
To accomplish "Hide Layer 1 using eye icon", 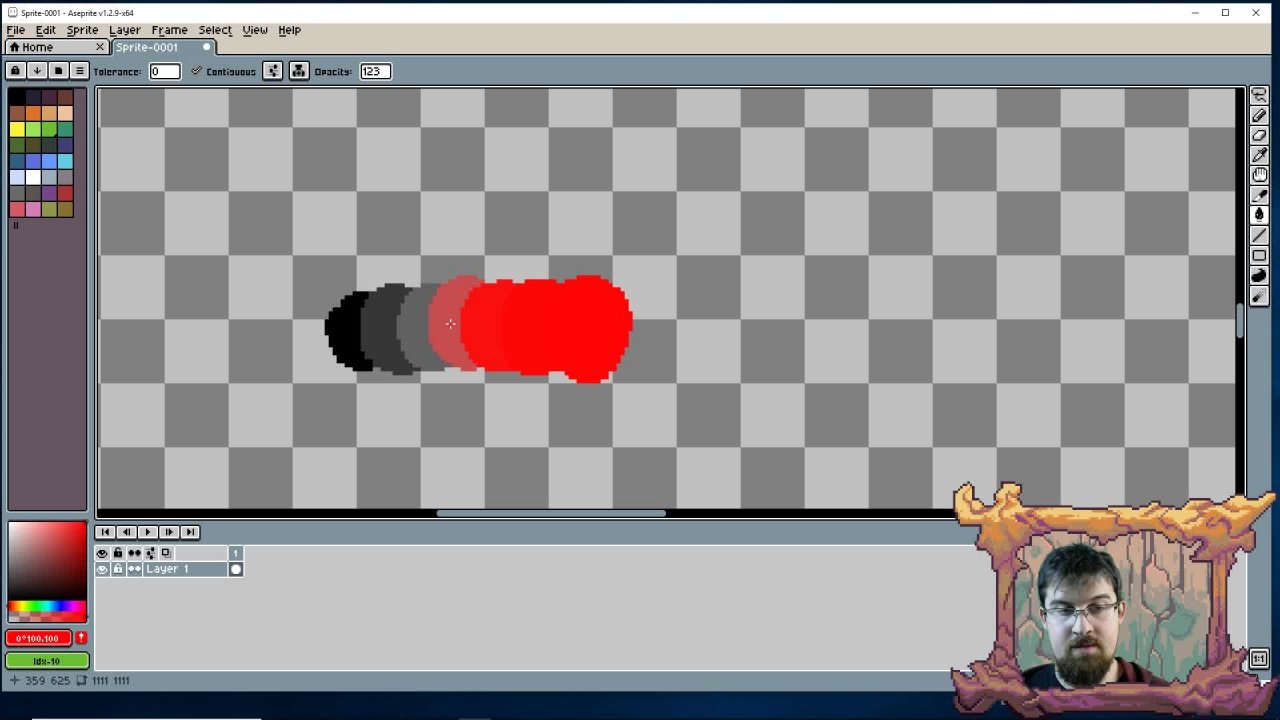I will tap(102, 569).
